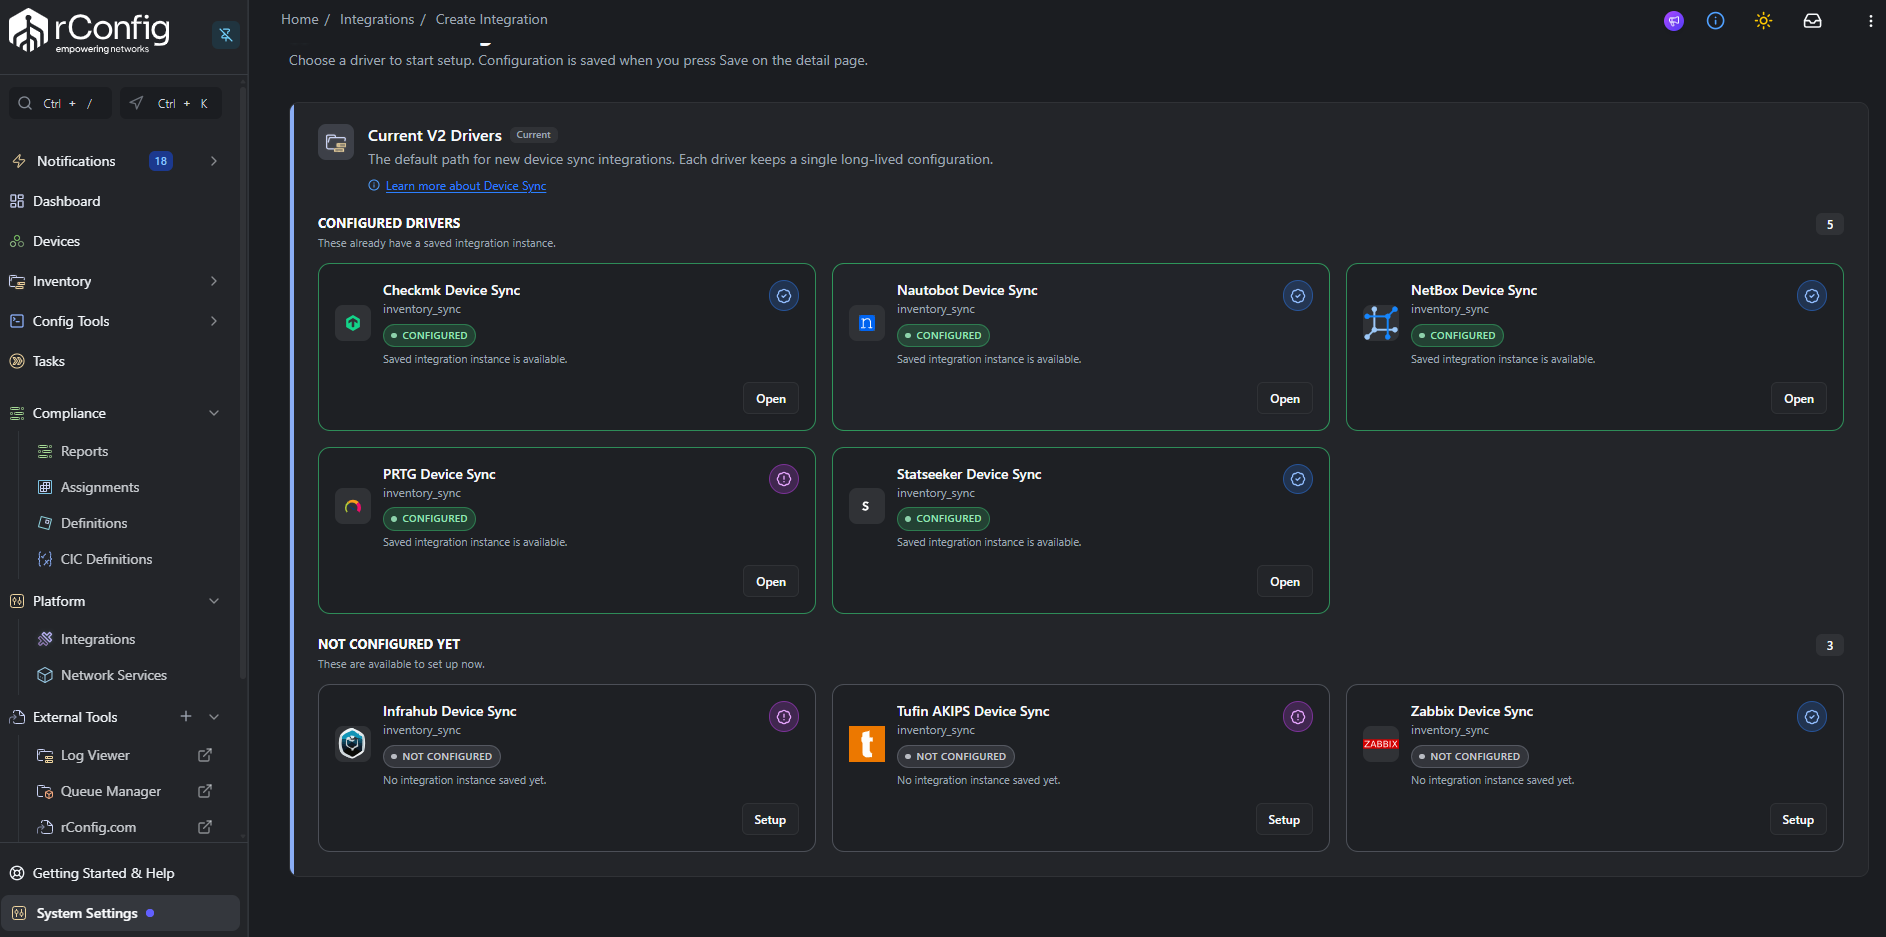Screen dimensions: 1886x937
Task: Collapse the Compliance section chevron
Action: (x=214, y=413)
